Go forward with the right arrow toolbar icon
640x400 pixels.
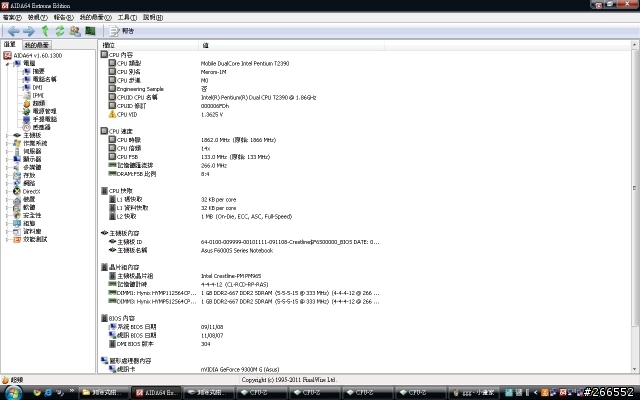(29, 31)
